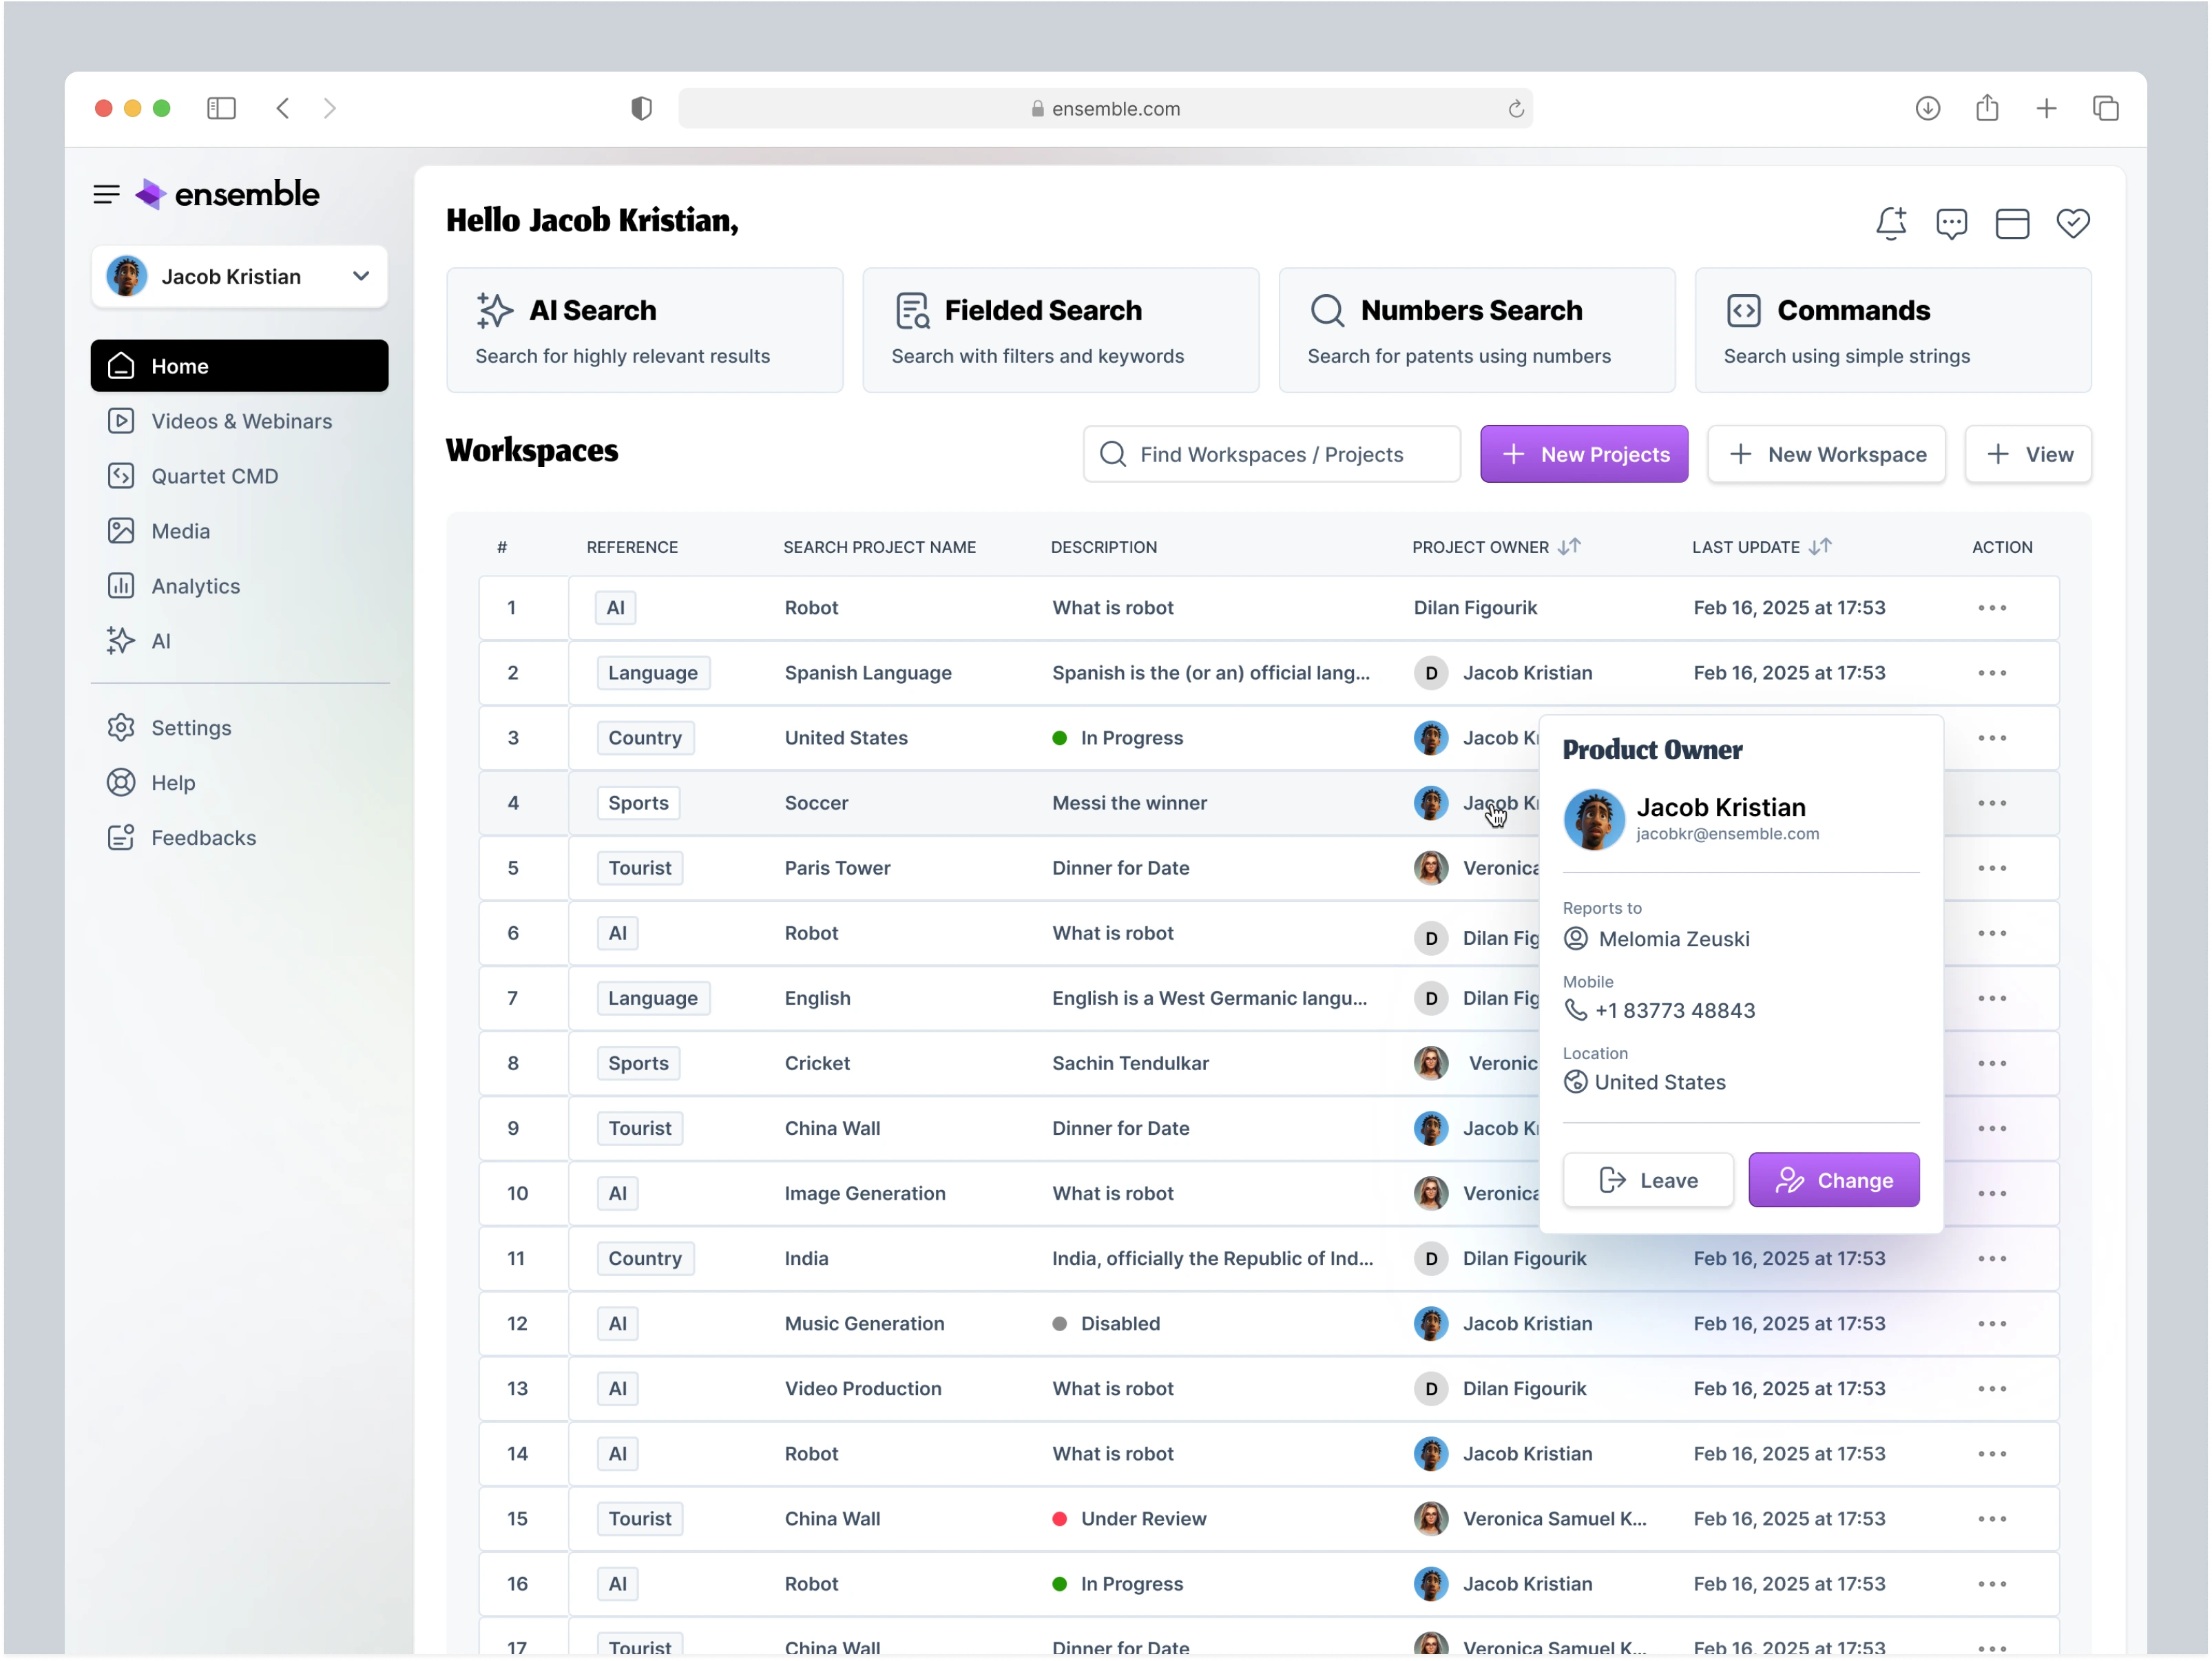Viewport: 2212px width, 1661px height.
Task: Click the Tourist tag on Paris Tower row
Action: click(x=640, y=868)
